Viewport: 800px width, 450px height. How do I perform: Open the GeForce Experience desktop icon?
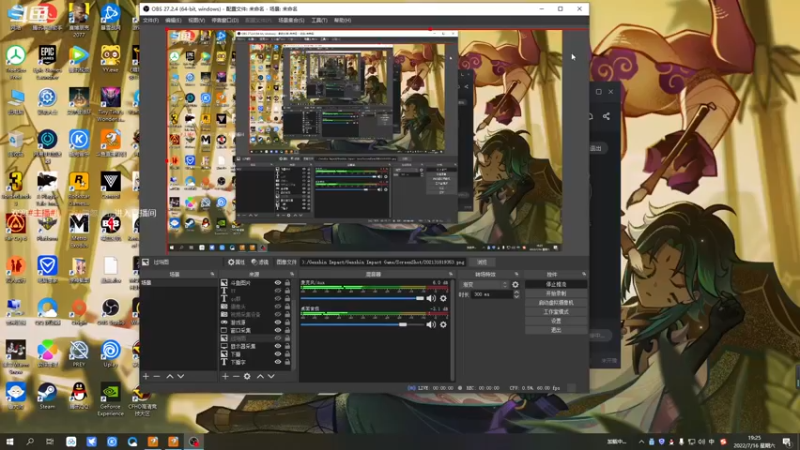pos(110,399)
